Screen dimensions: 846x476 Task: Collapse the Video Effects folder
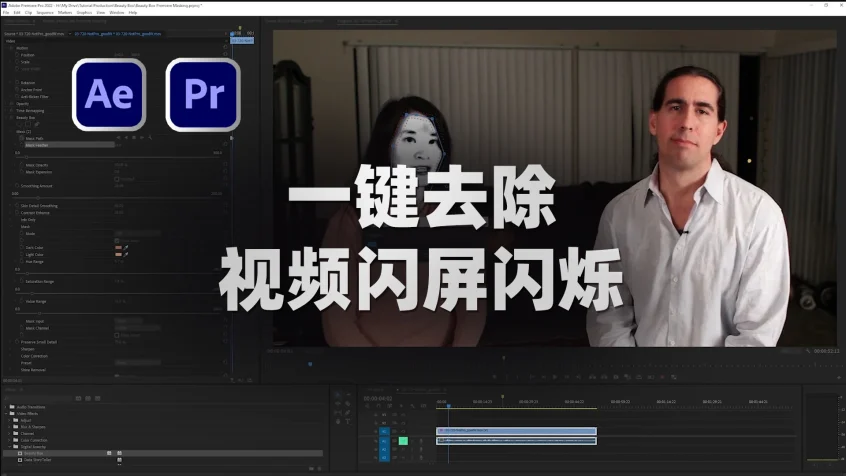(6, 413)
